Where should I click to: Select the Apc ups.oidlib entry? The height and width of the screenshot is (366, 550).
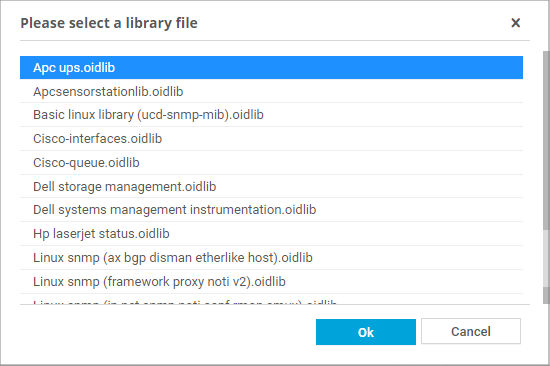[271, 67]
